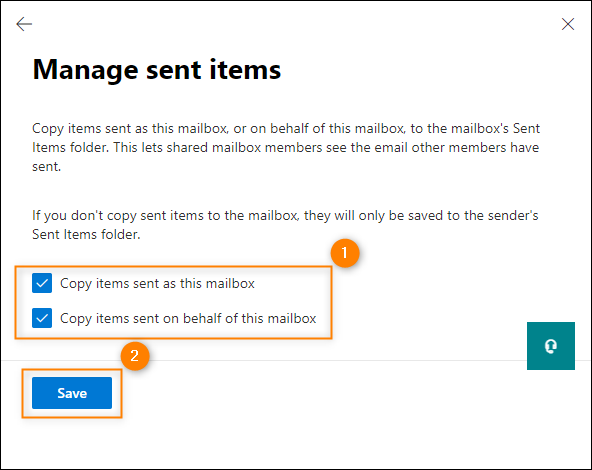Save the sent items settings
Image resolution: width=592 pixels, height=470 pixels.
tap(72, 393)
